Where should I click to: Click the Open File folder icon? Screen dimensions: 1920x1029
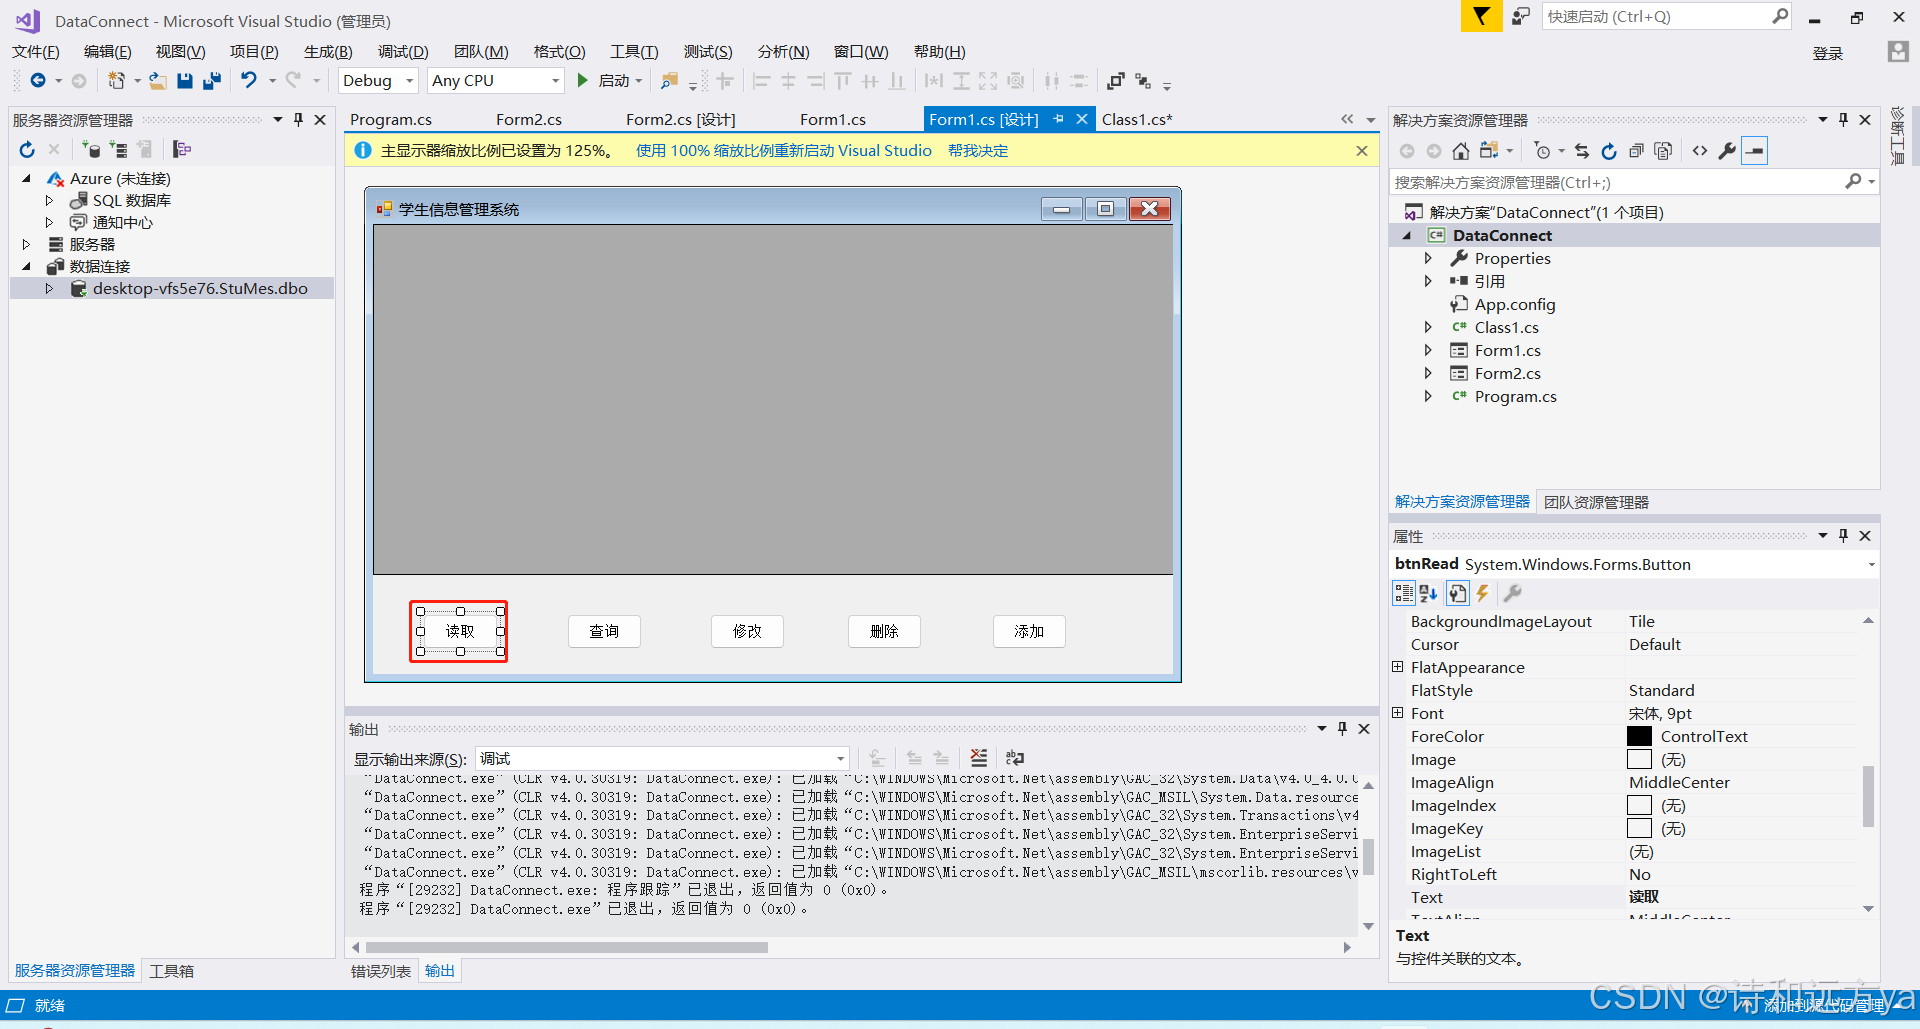point(158,81)
